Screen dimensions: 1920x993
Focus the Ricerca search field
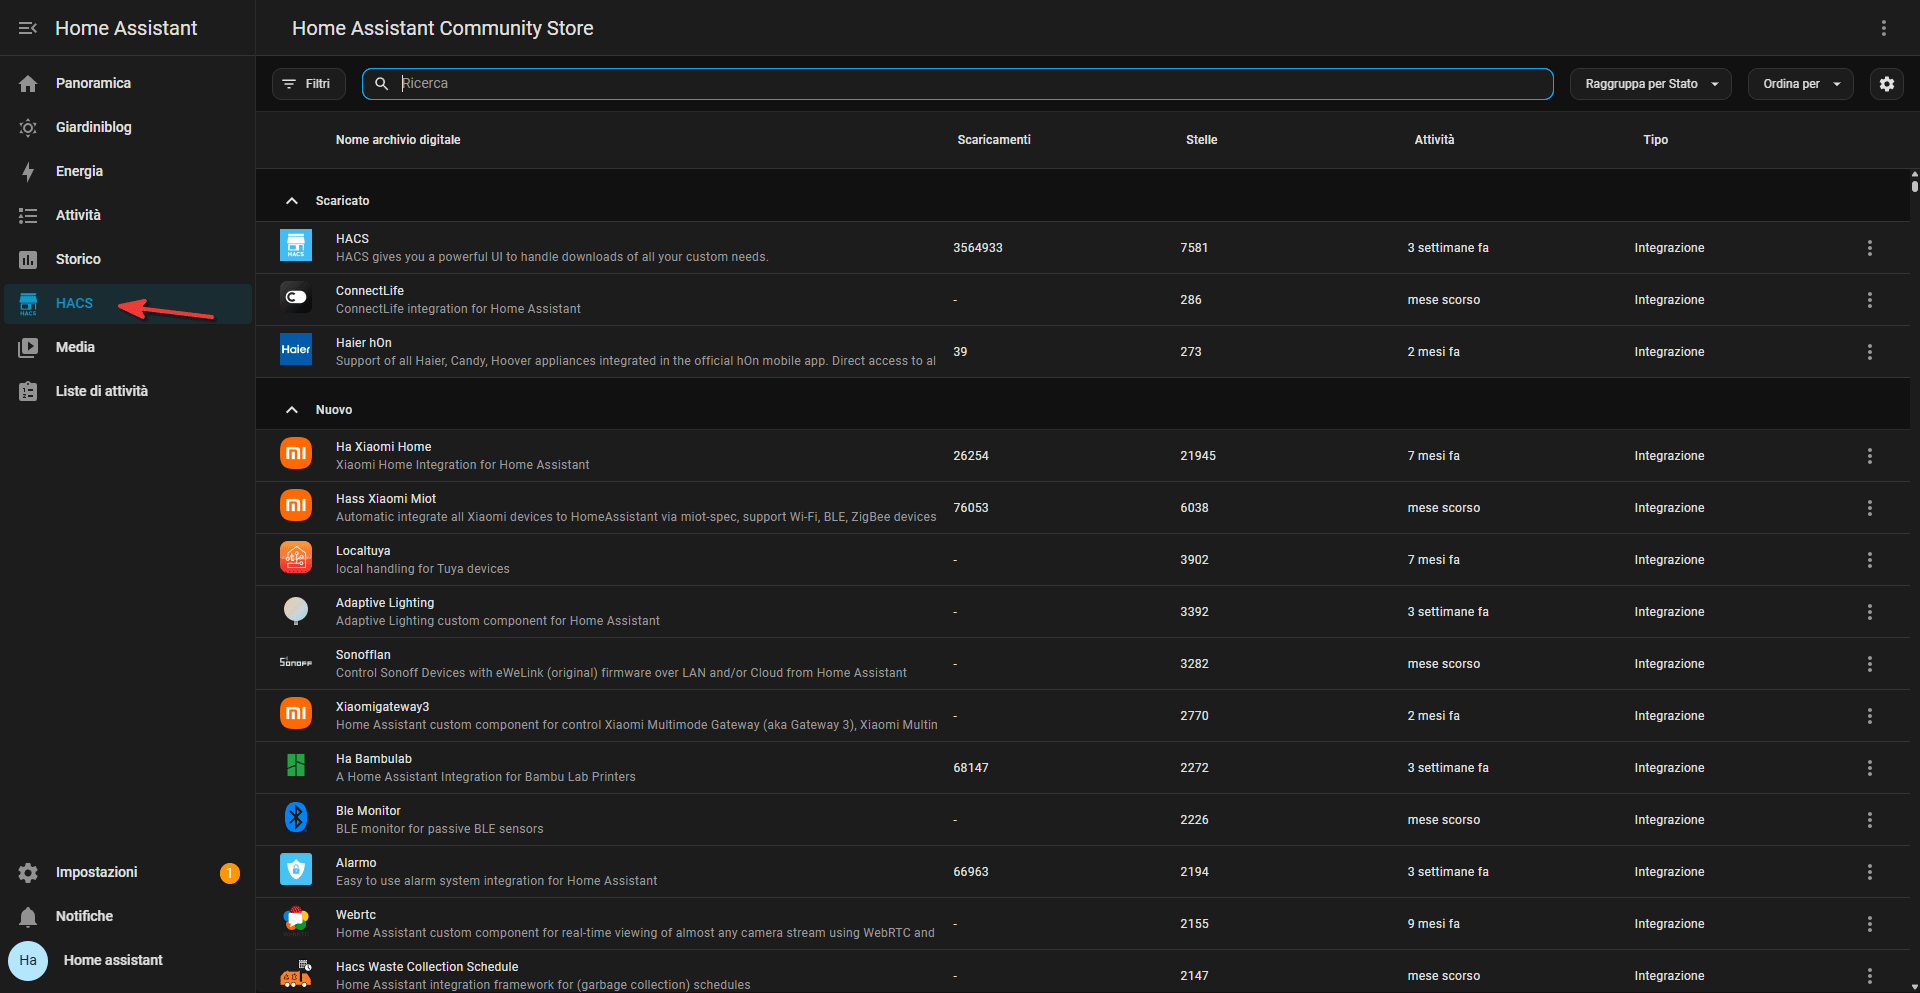tap(957, 84)
